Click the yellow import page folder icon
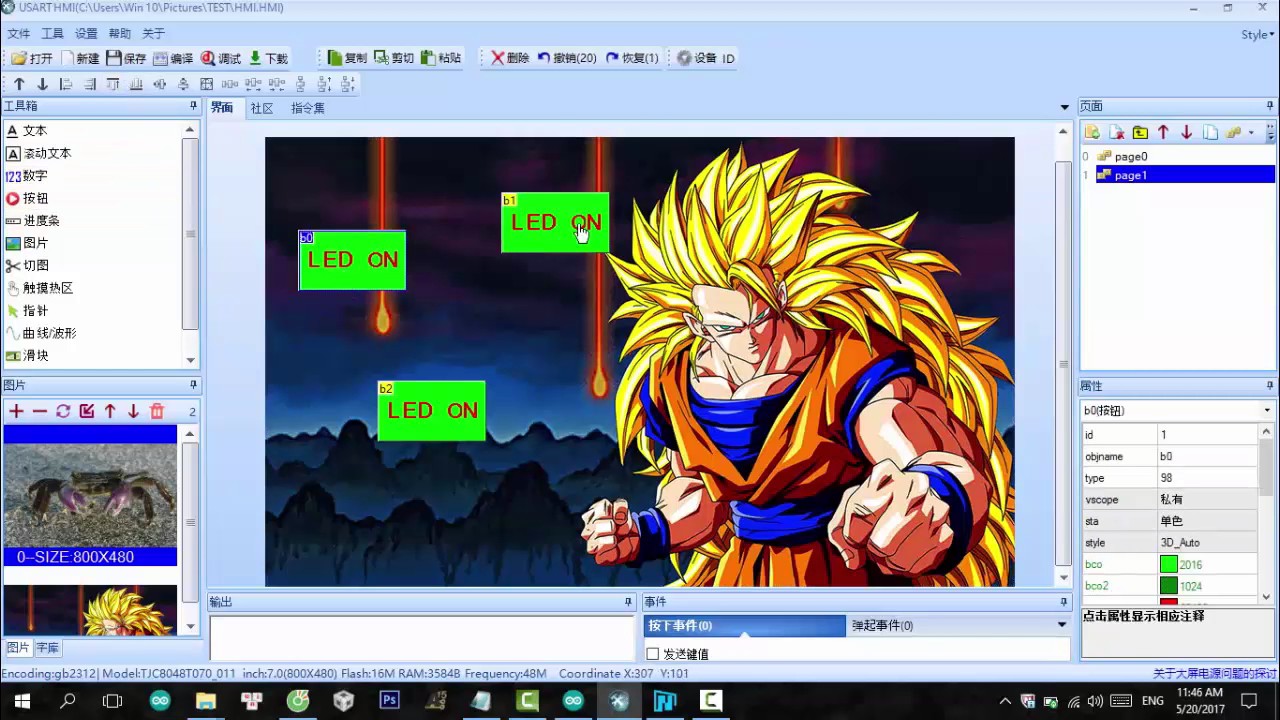Image resolution: width=1280 pixels, height=720 pixels. [1140, 132]
